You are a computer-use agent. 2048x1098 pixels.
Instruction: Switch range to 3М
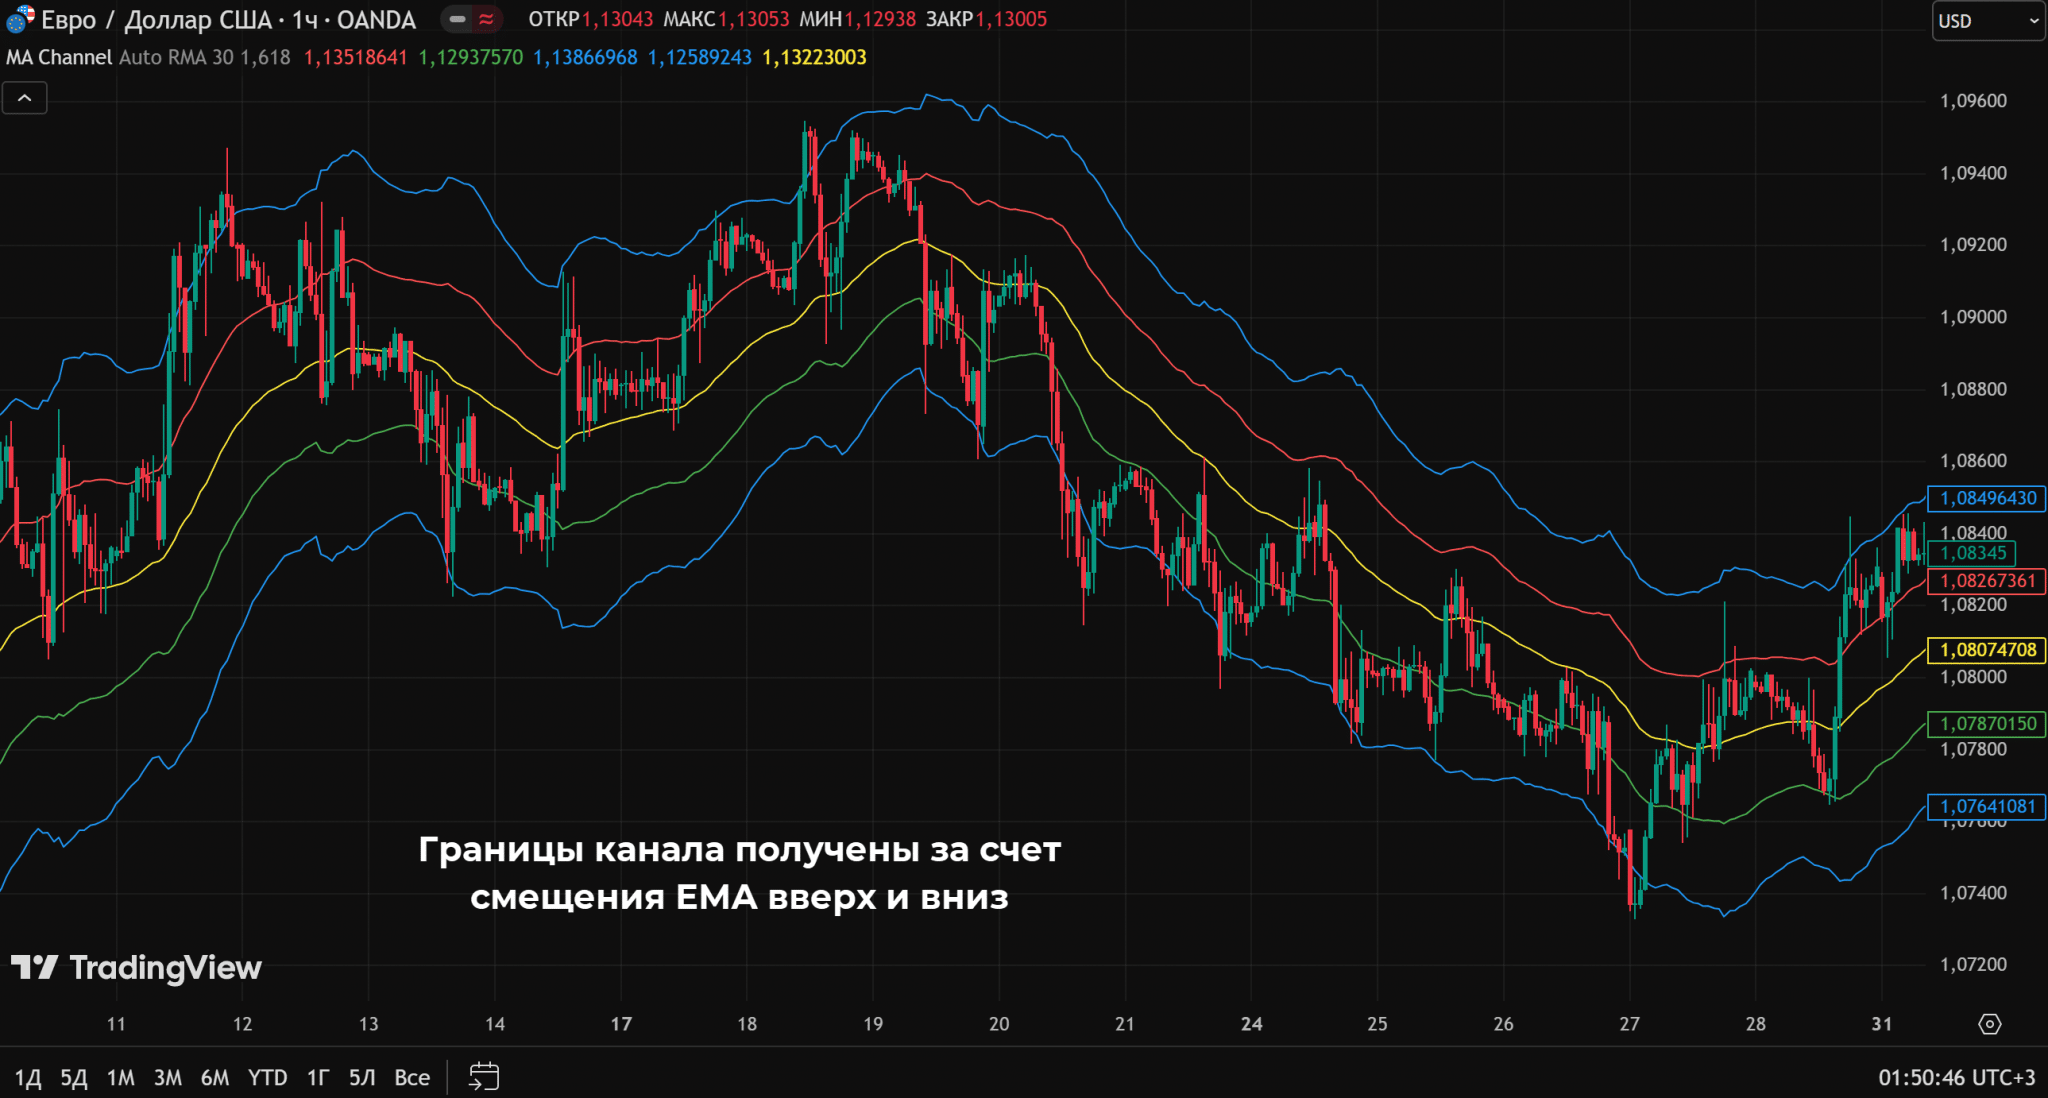point(168,1078)
